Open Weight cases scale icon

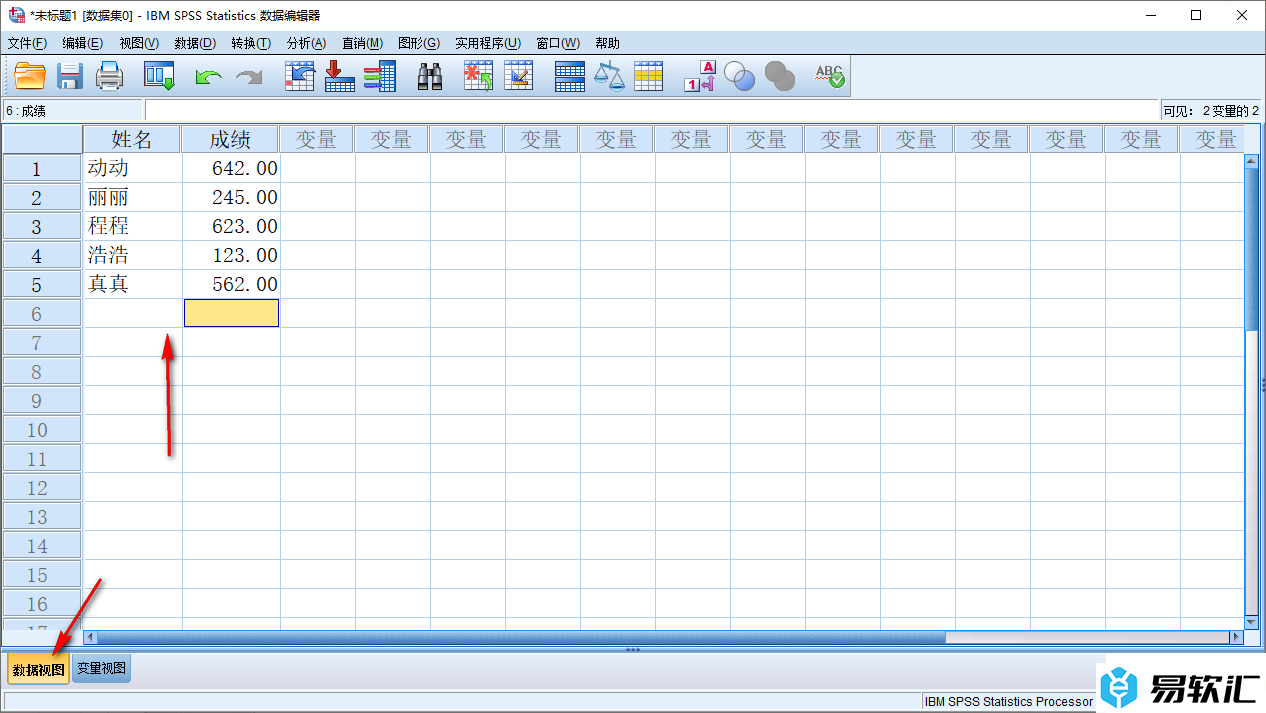(x=609, y=76)
